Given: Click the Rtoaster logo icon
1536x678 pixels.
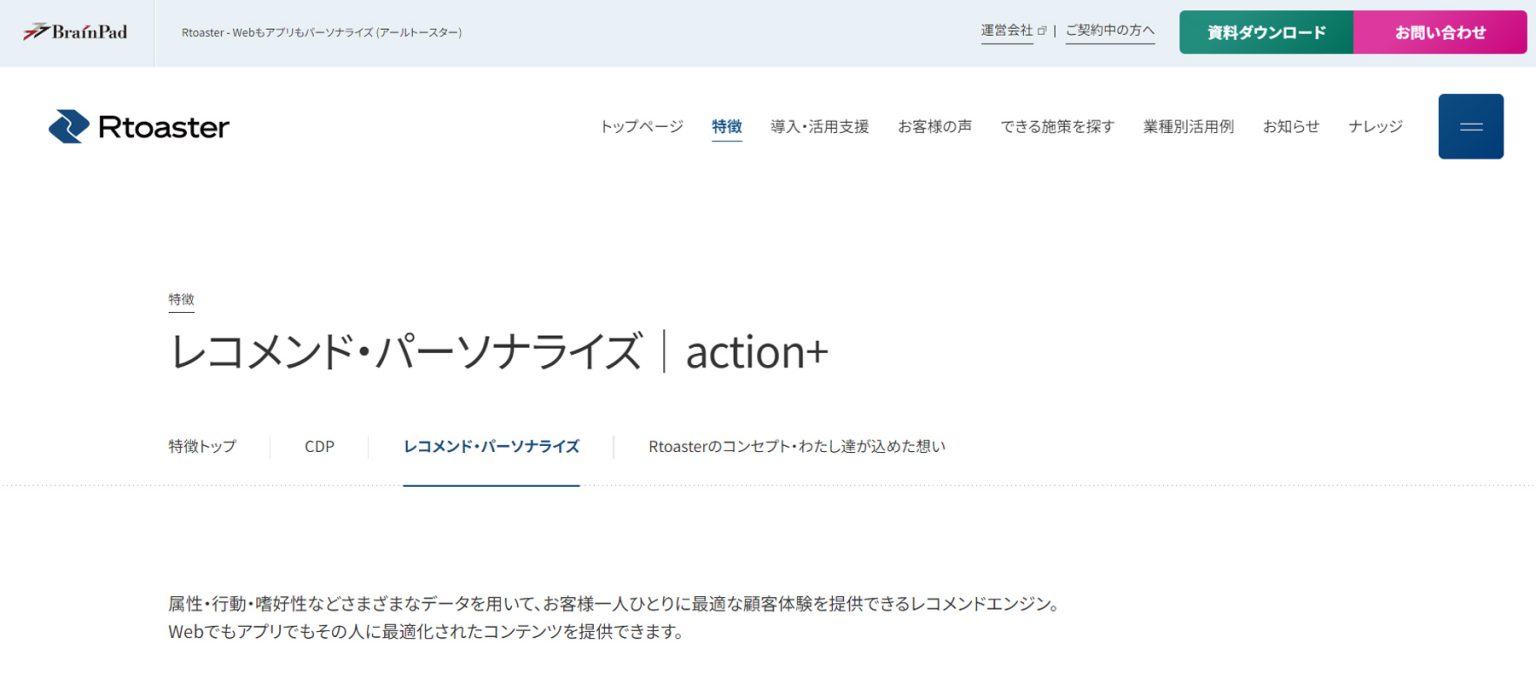Looking at the screenshot, I should [67, 126].
